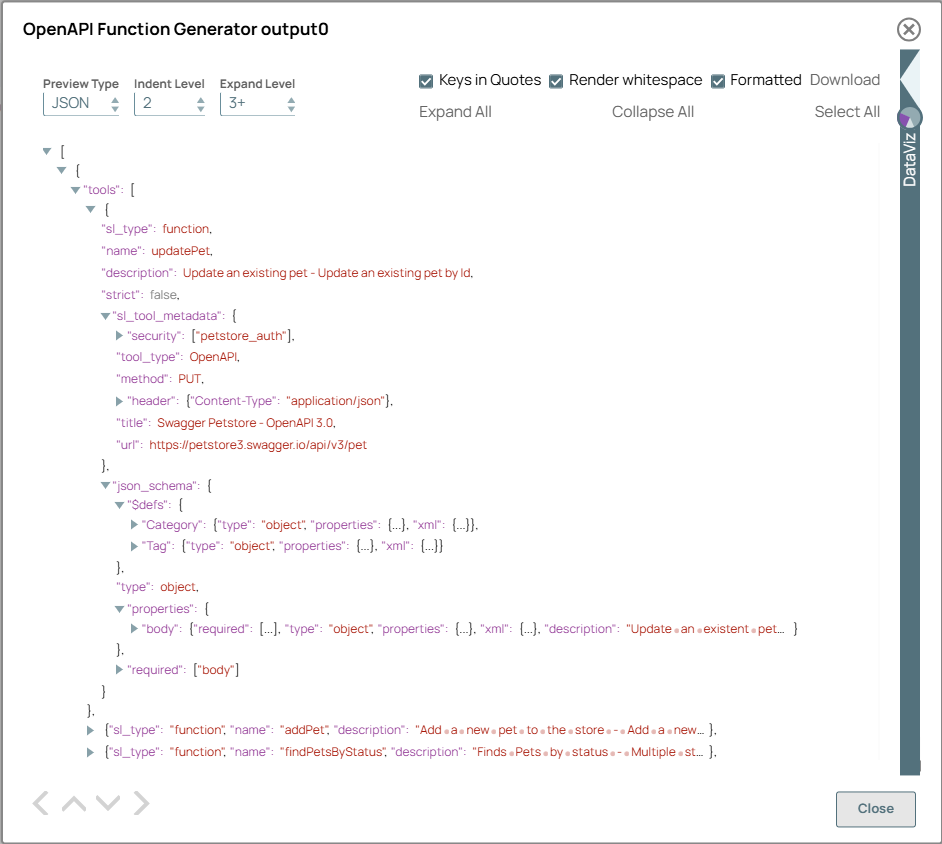942x844 pixels.
Task: Click the up arrow navigation icon
Action: click(73, 803)
